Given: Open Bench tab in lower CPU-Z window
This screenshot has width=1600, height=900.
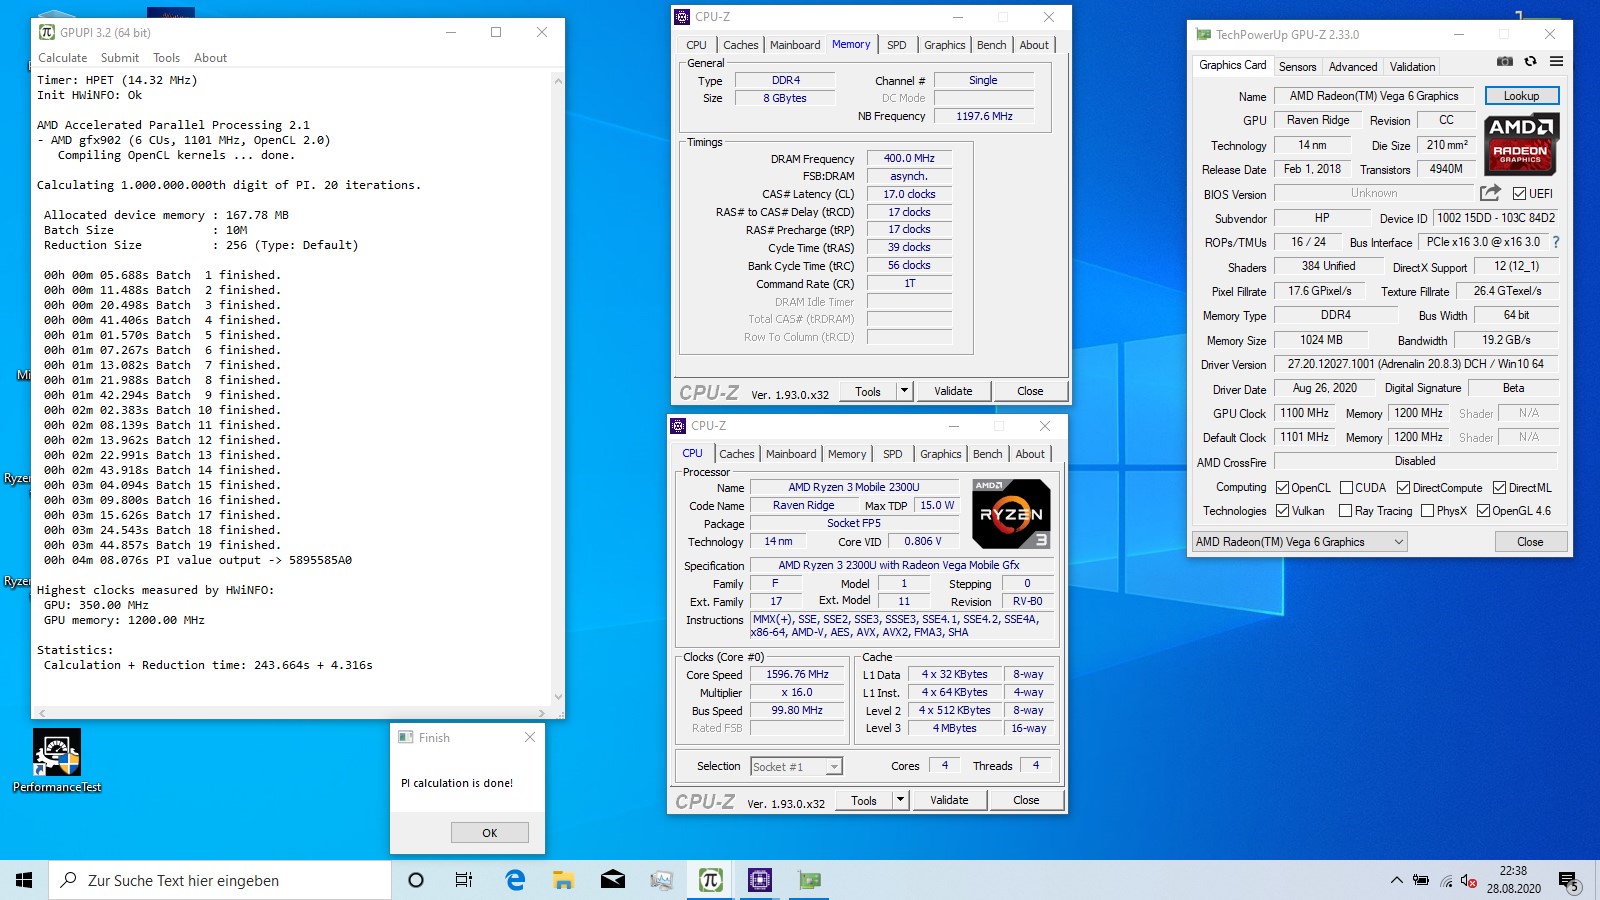Looking at the screenshot, I should 988,454.
